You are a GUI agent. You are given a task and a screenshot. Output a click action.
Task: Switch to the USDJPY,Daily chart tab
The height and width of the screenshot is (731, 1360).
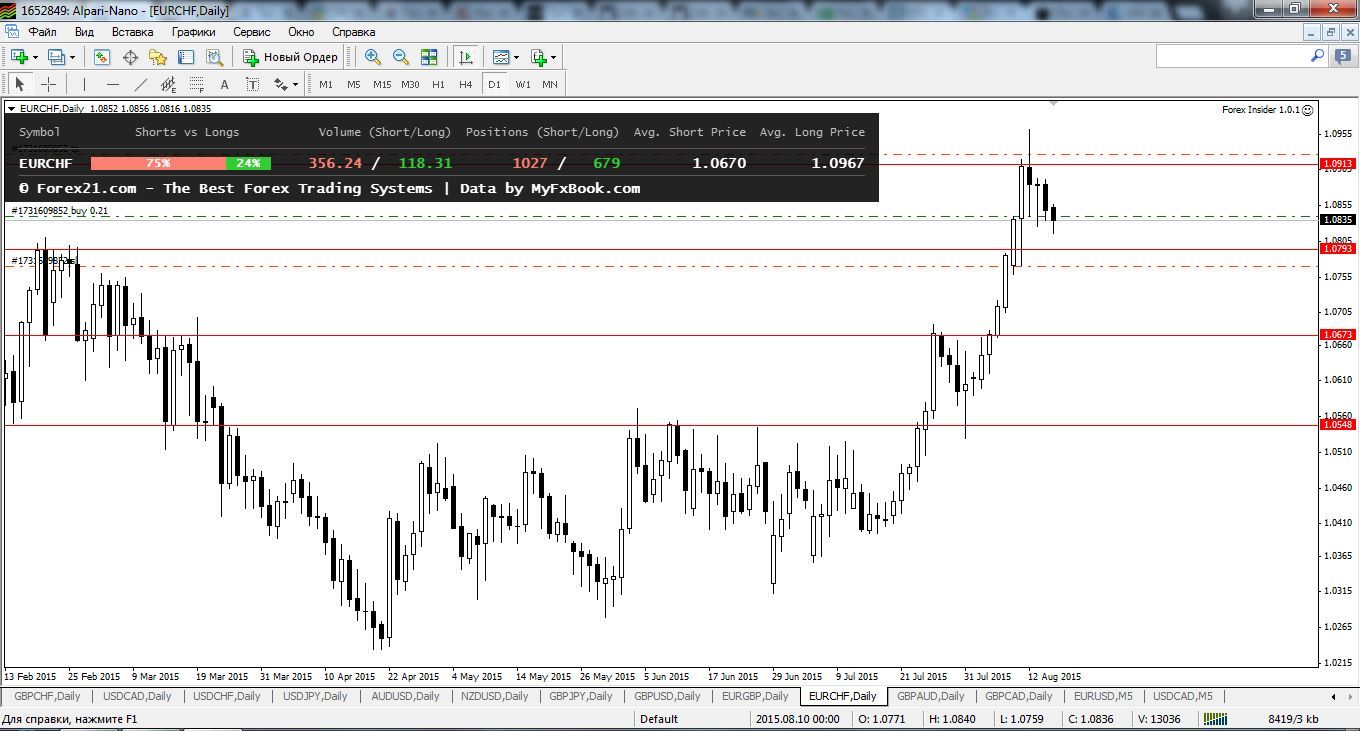[x=315, y=696]
